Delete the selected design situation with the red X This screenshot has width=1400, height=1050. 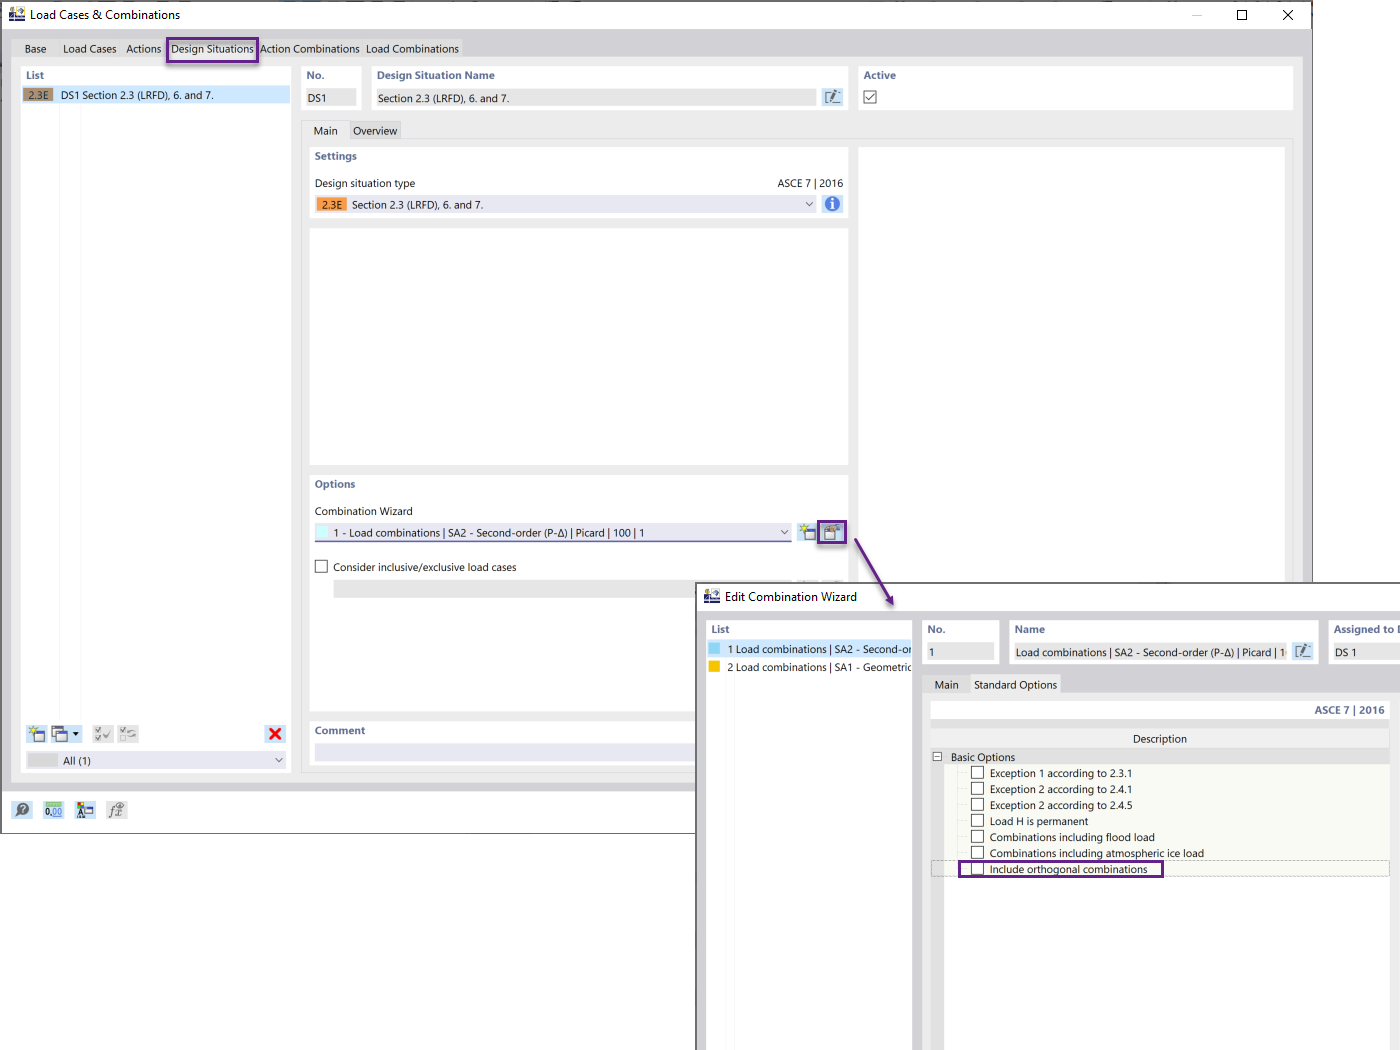(x=275, y=734)
